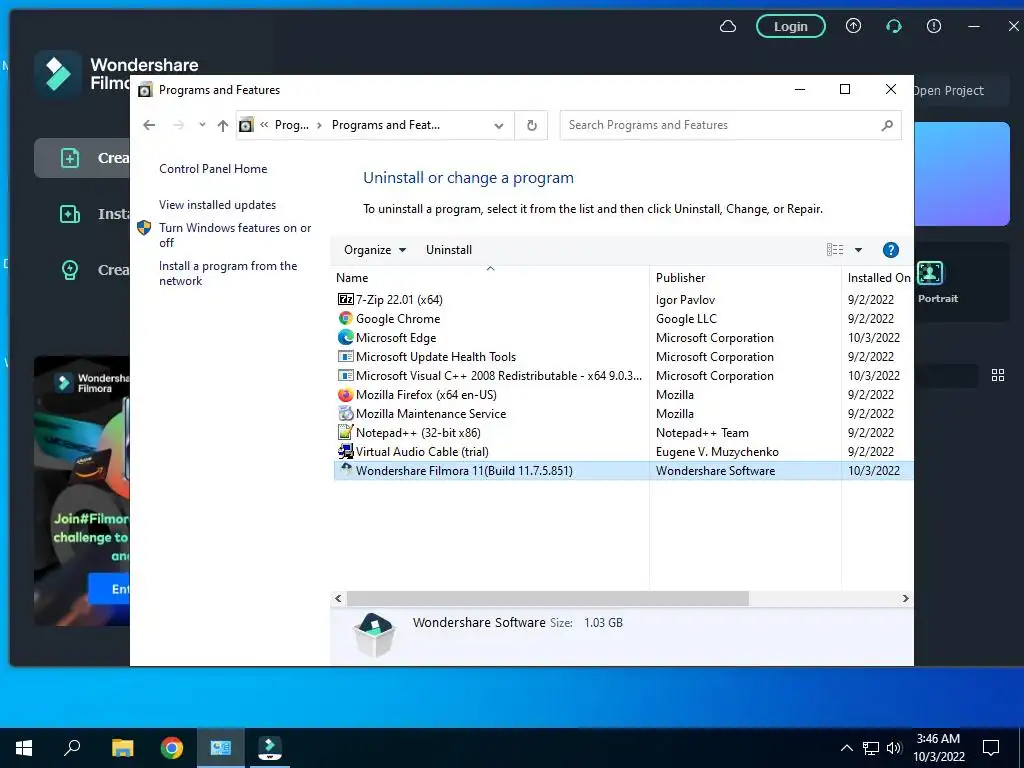Click the Filmora taskbar icon
The height and width of the screenshot is (768, 1024).
(270, 748)
